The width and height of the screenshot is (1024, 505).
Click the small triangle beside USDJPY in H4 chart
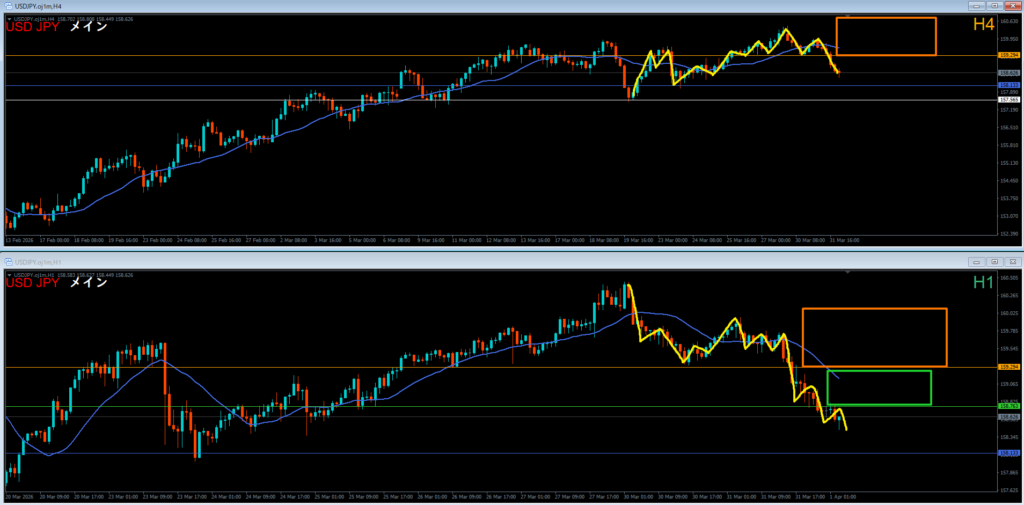point(9,18)
